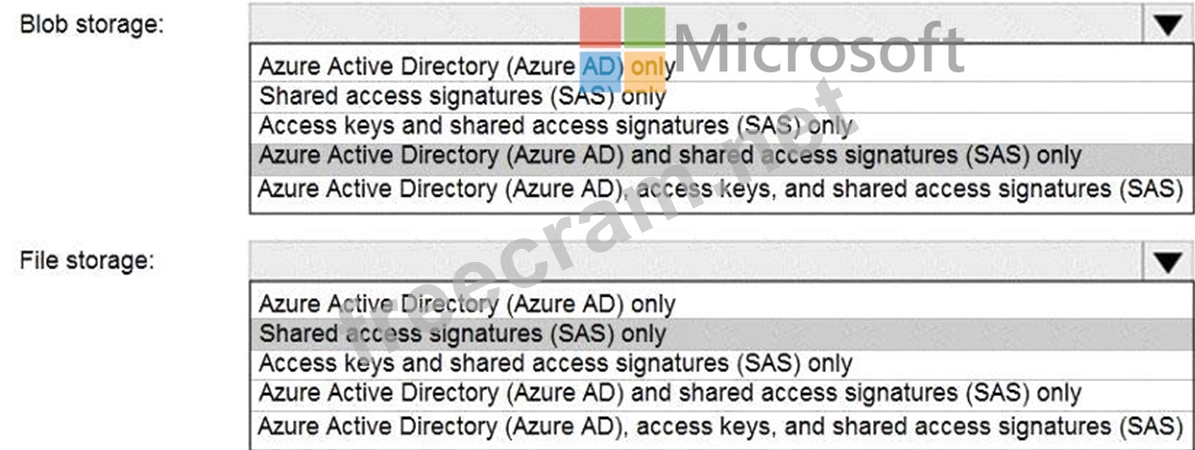Screen dimensions: 1195x450
Task: Pick File 'Access keys and shared access signatures (SAS) only'
Action: point(555,363)
